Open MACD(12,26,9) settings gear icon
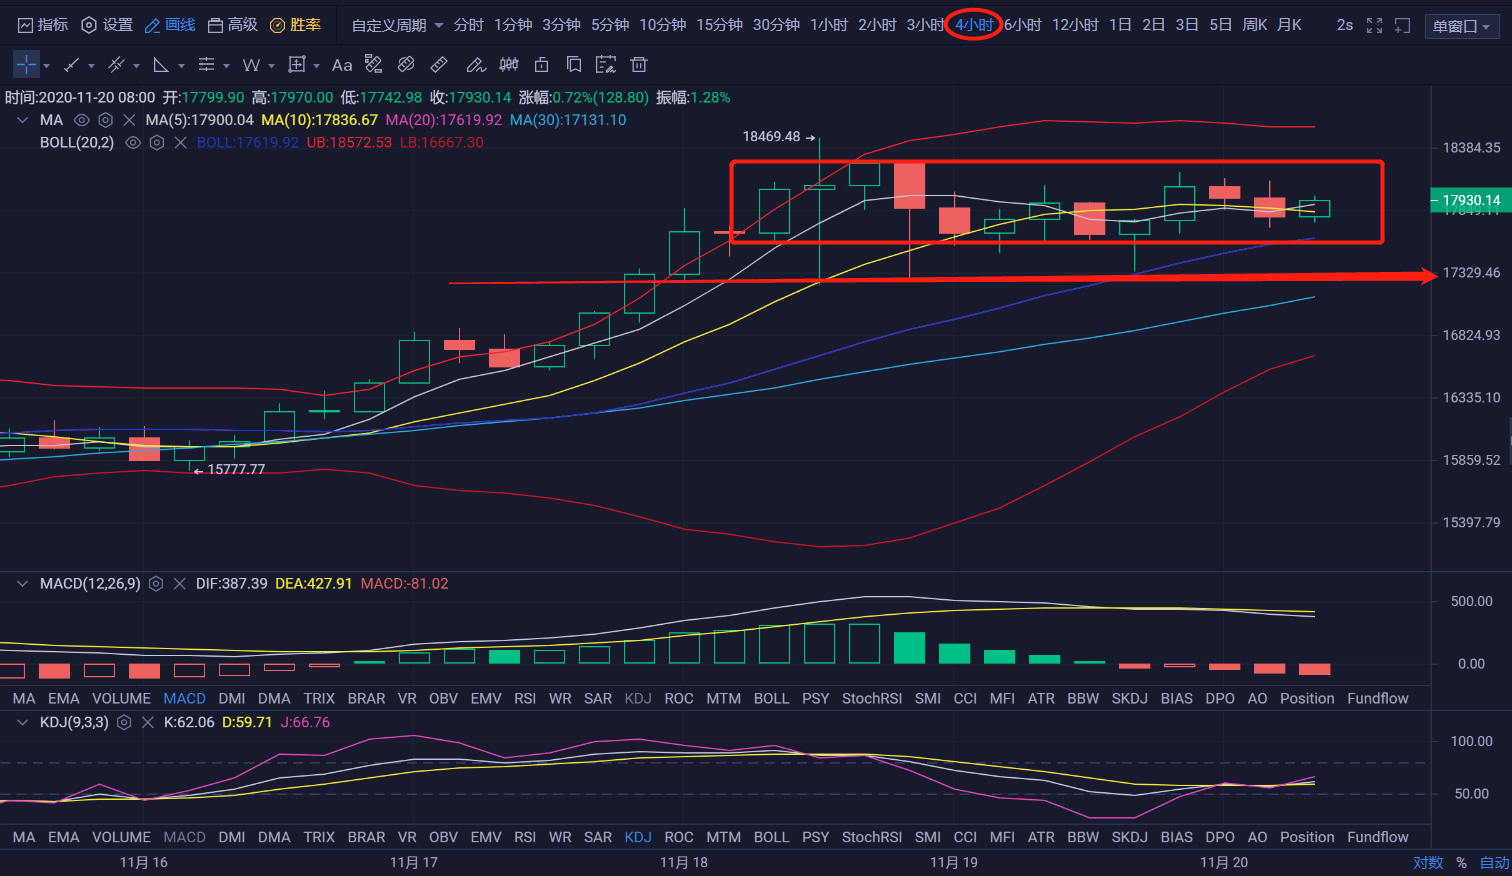The height and width of the screenshot is (876, 1512). (x=156, y=583)
